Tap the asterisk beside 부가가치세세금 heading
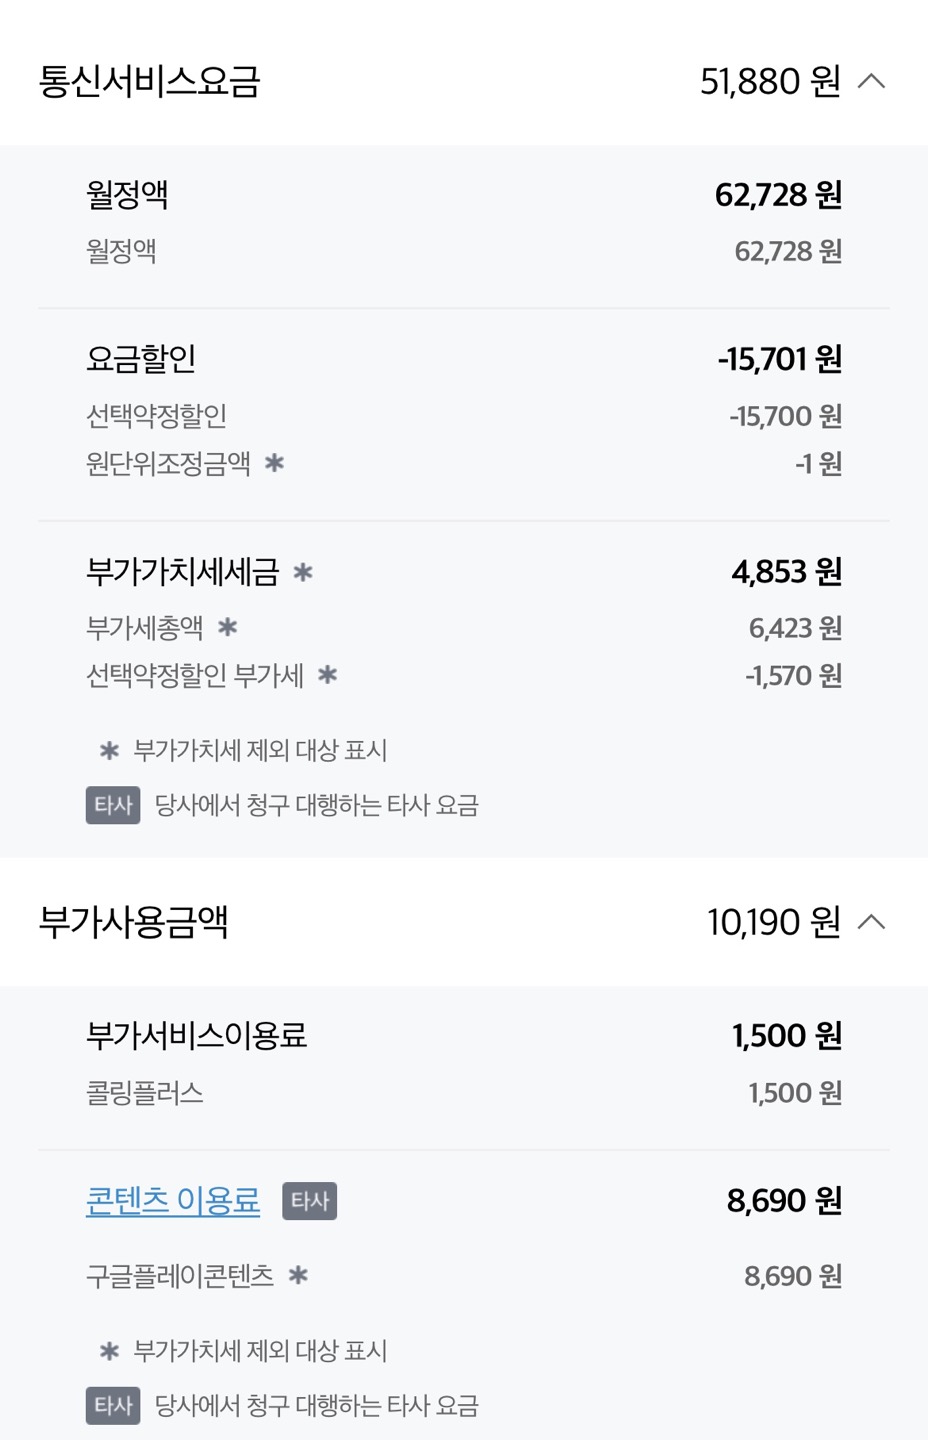Viewport: 928px width, 1440px height. (303, 572)
